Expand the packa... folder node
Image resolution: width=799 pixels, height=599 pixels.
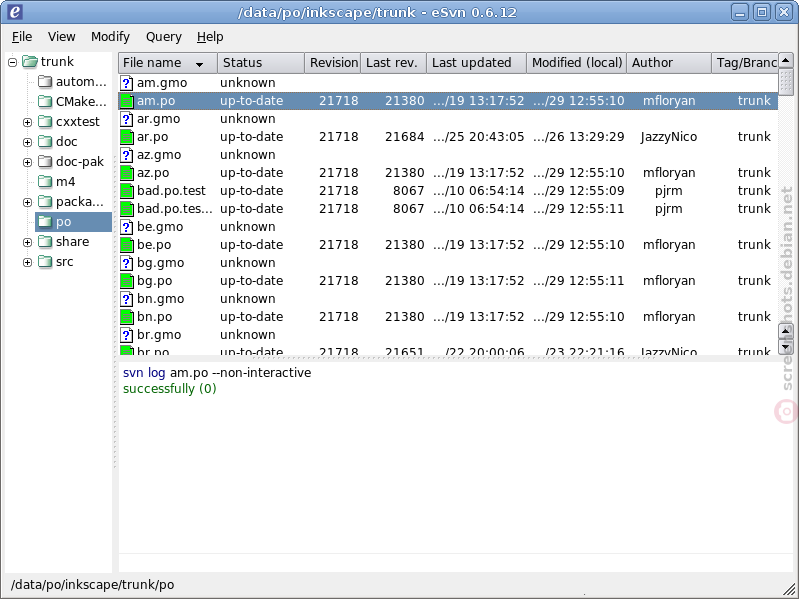pyautogui.click(x=28, y=202)
